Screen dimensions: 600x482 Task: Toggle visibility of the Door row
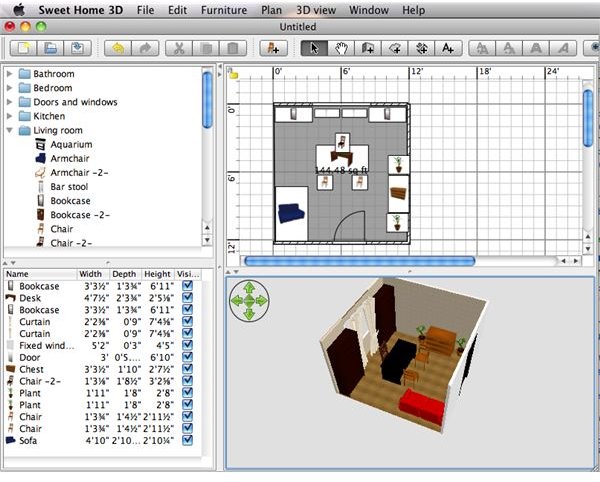187,357
